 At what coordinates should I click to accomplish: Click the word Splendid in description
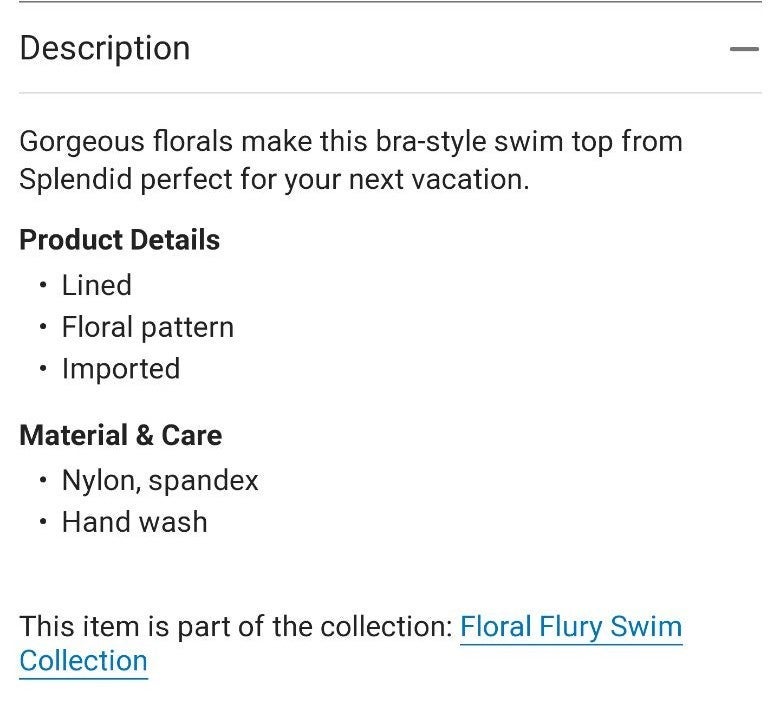76,179
